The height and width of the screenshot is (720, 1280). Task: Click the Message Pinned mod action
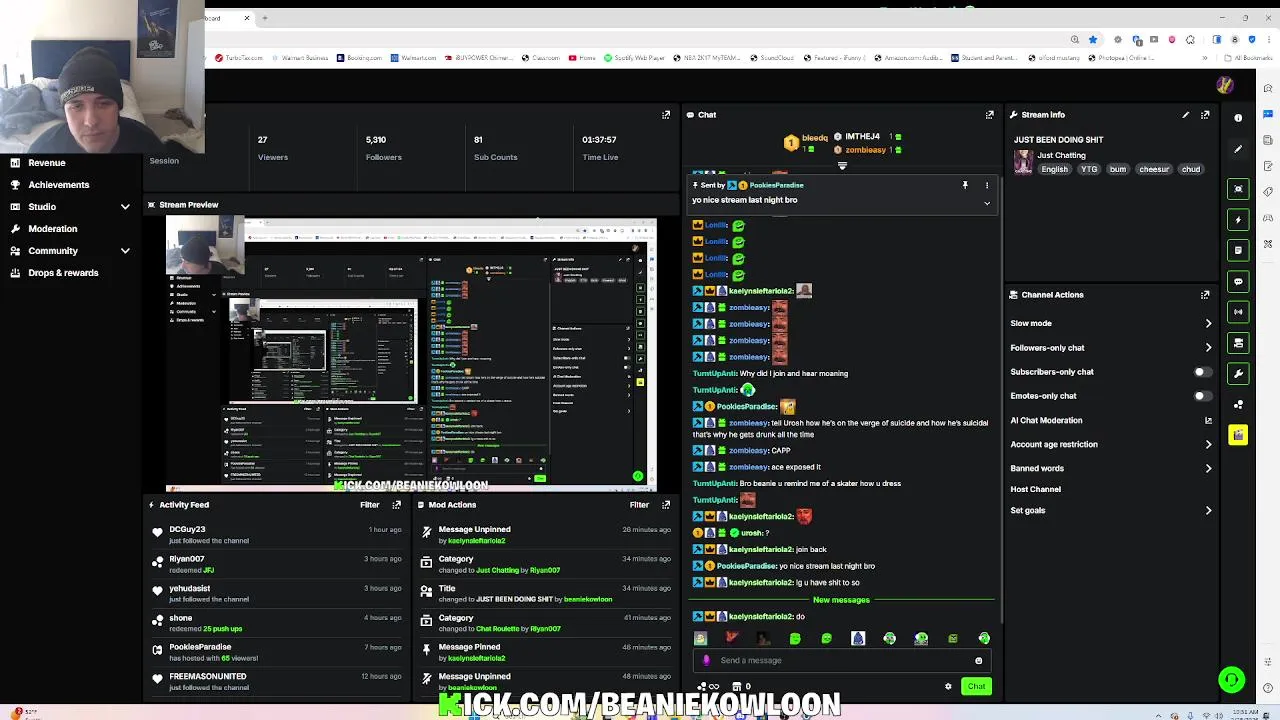(469, 647)
